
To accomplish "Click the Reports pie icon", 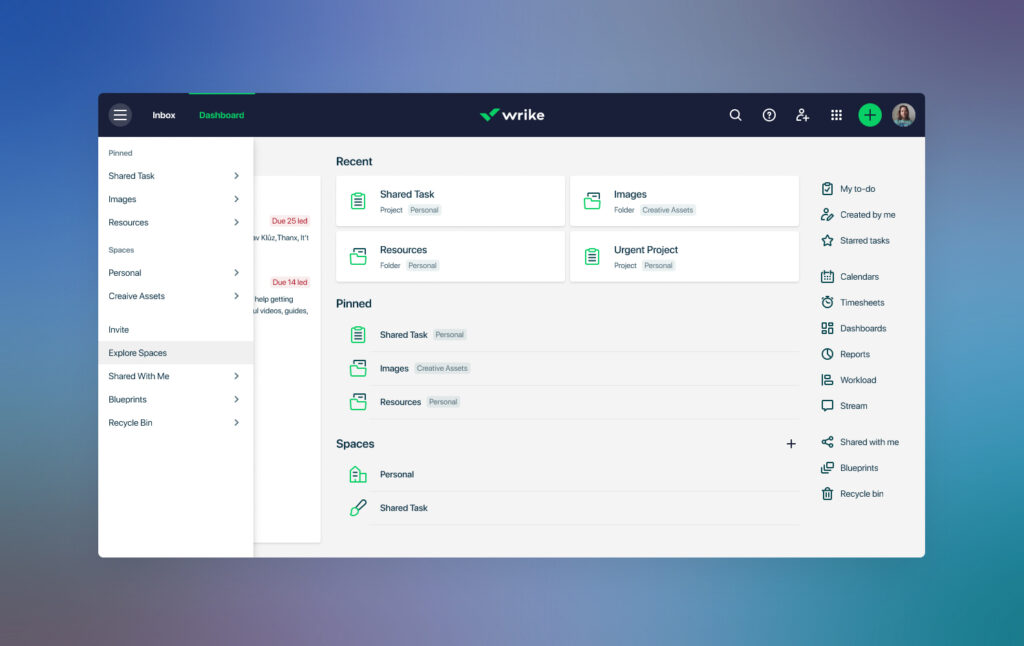I will click(827, 354).
